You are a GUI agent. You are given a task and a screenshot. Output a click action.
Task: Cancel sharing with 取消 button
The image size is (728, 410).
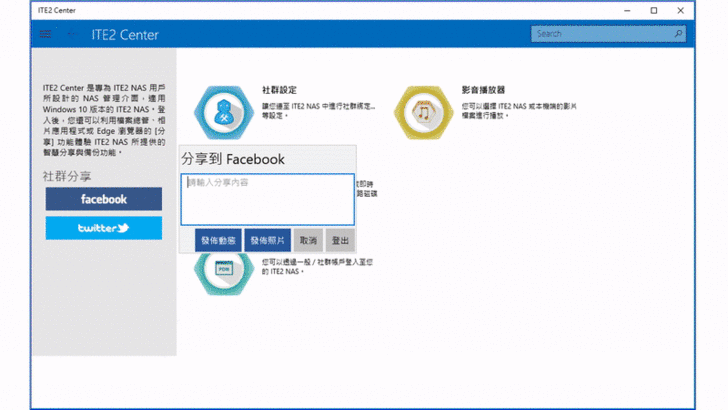click(308, 240)
